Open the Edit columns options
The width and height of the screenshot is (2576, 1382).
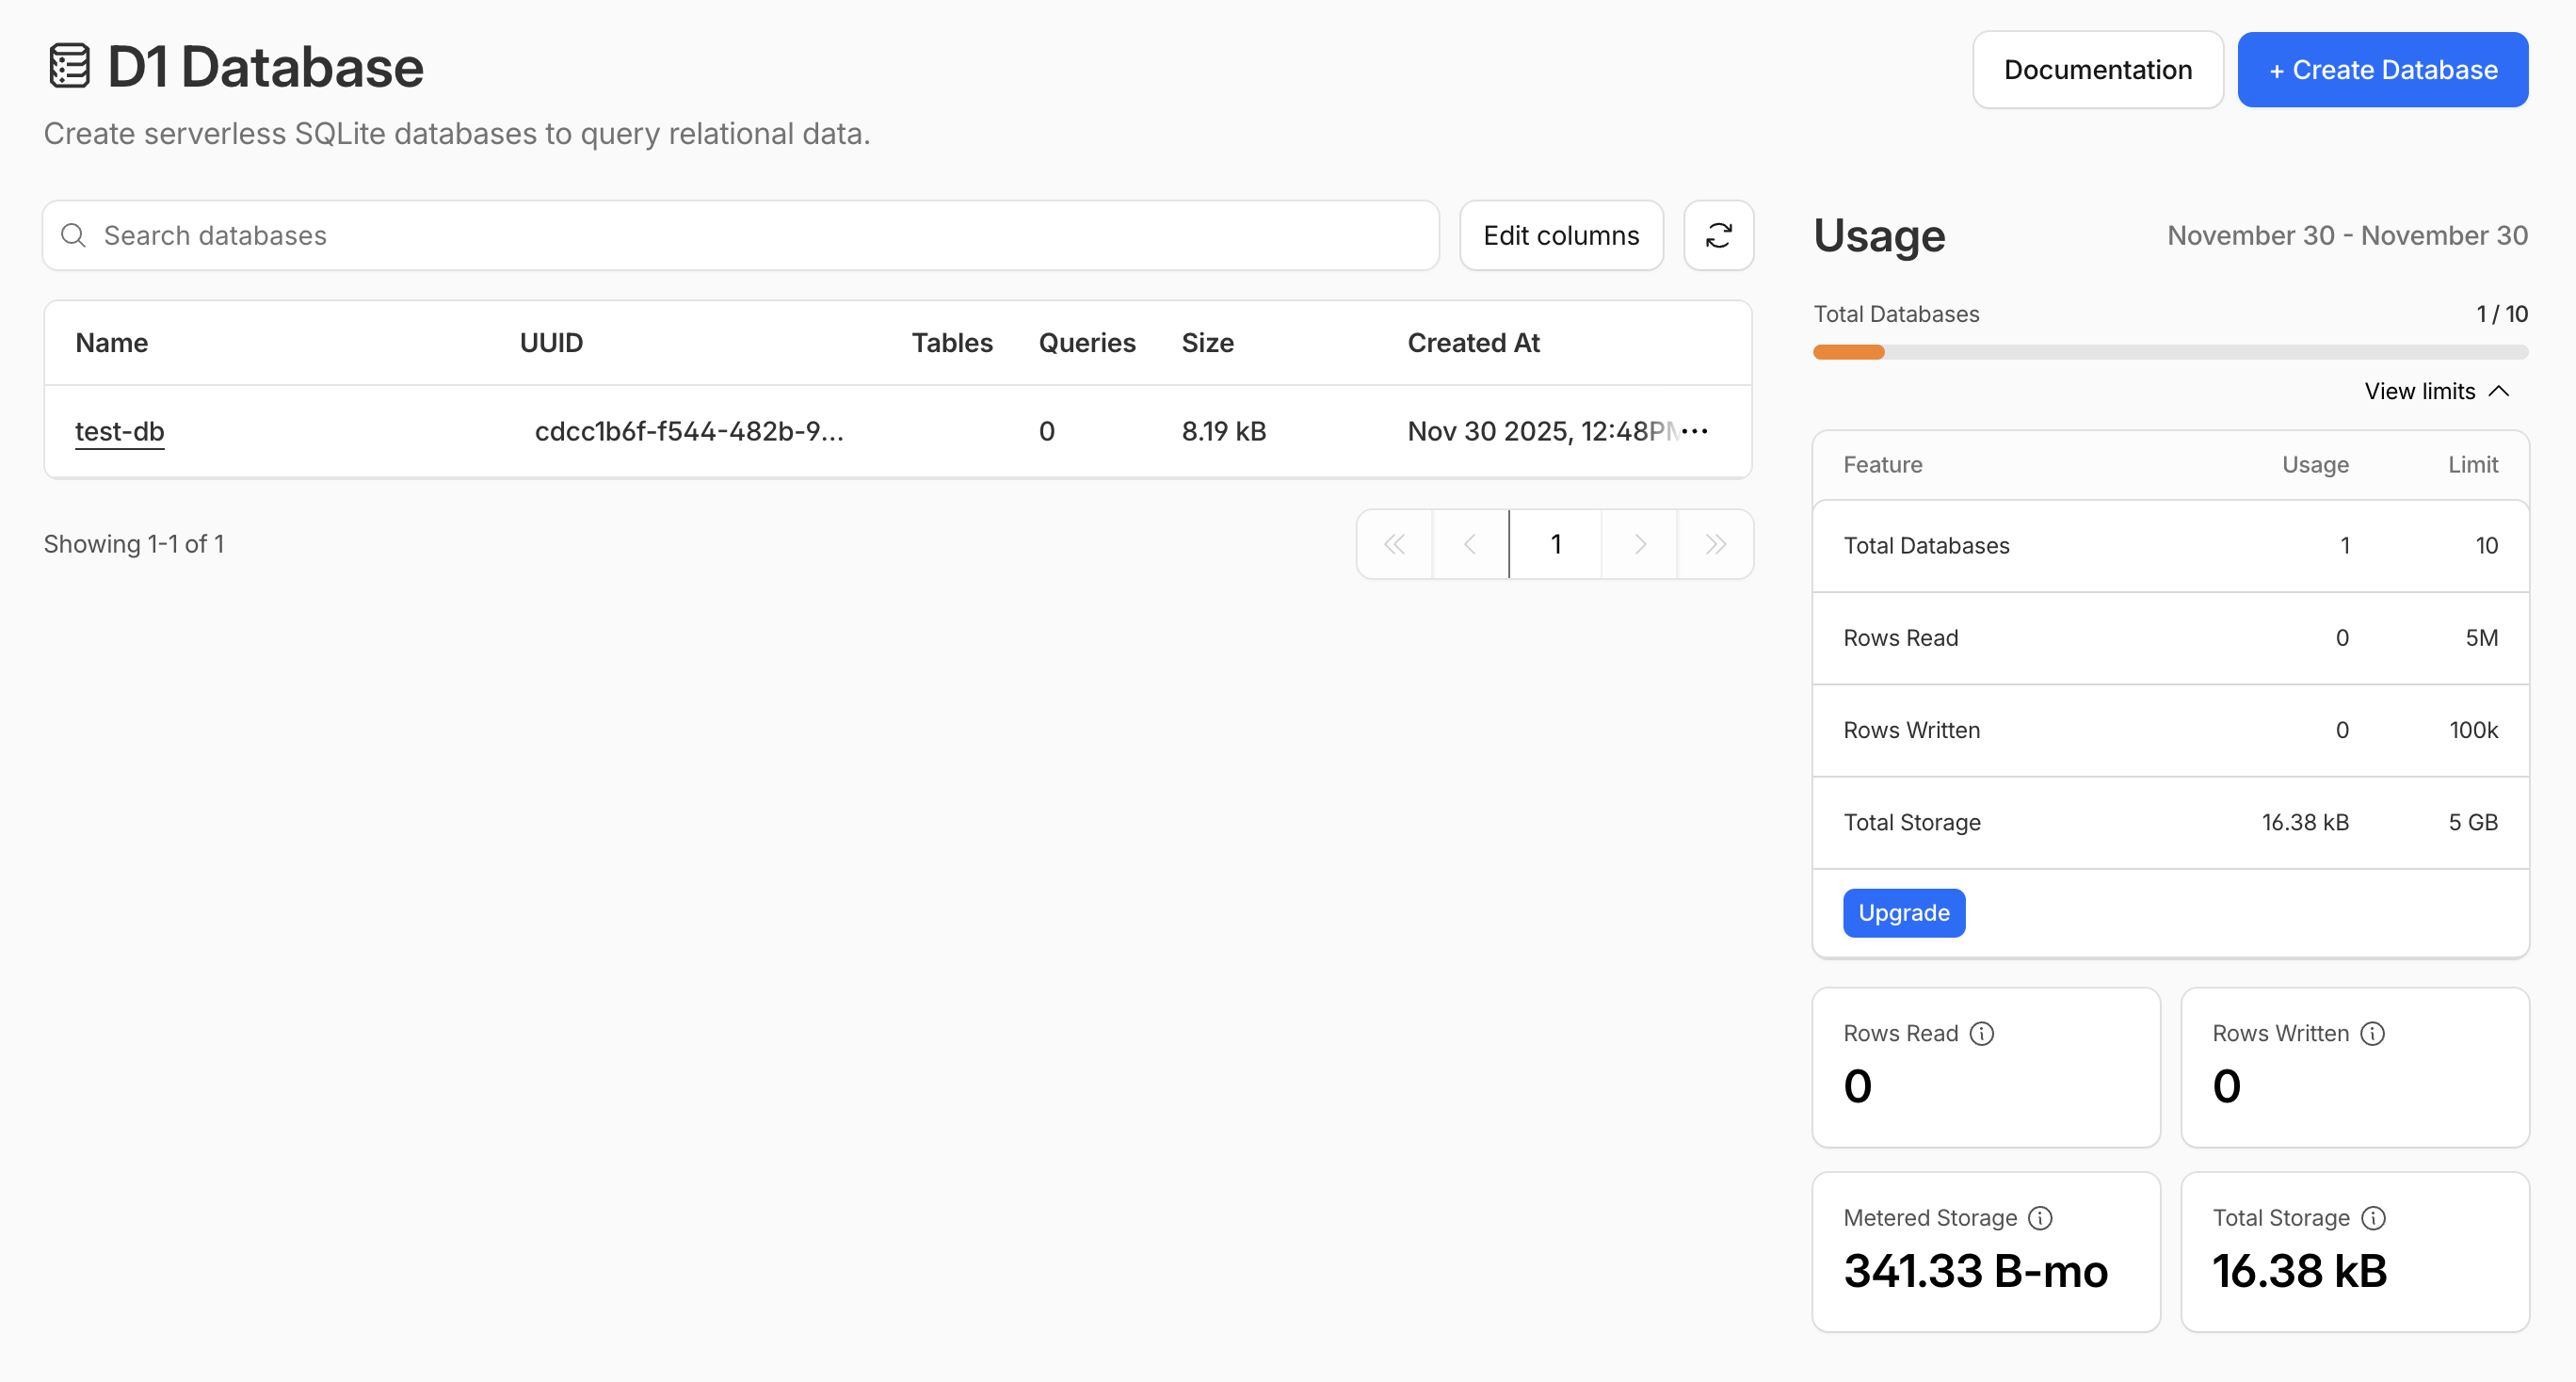click(1561, 235)
